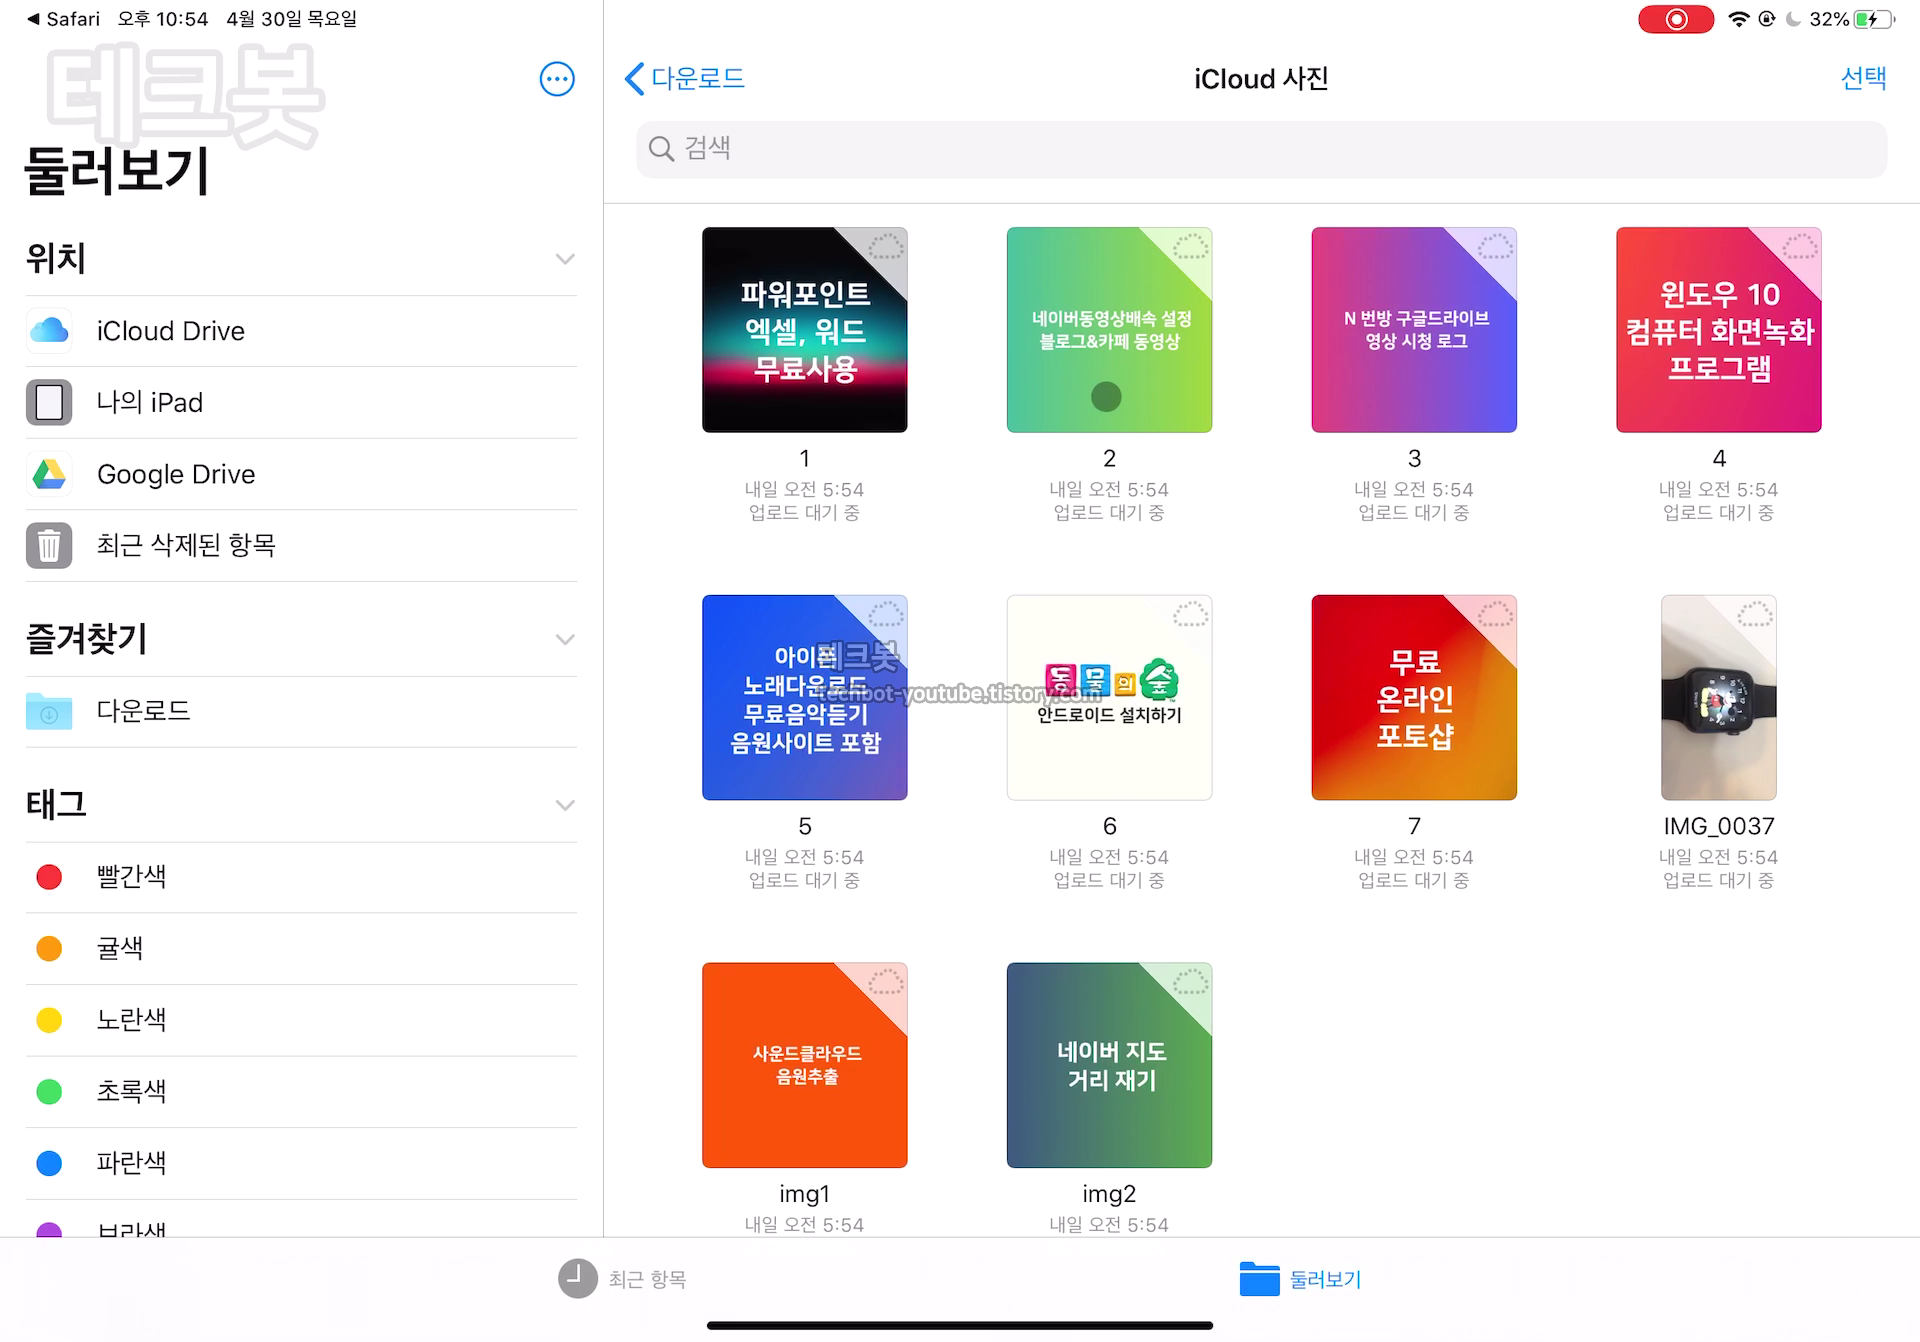Go back to 다운로드 folder
The width and height of the screenshot is (1920, 1342).
coord(686,78)
